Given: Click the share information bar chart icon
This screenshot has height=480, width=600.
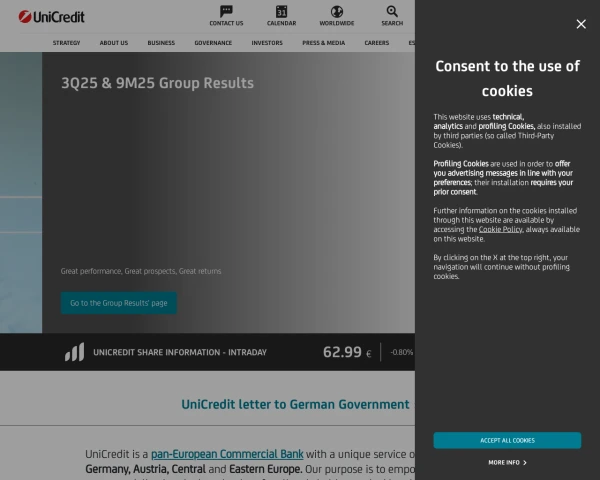Looking at the screenshot, I should pos(74,352).
